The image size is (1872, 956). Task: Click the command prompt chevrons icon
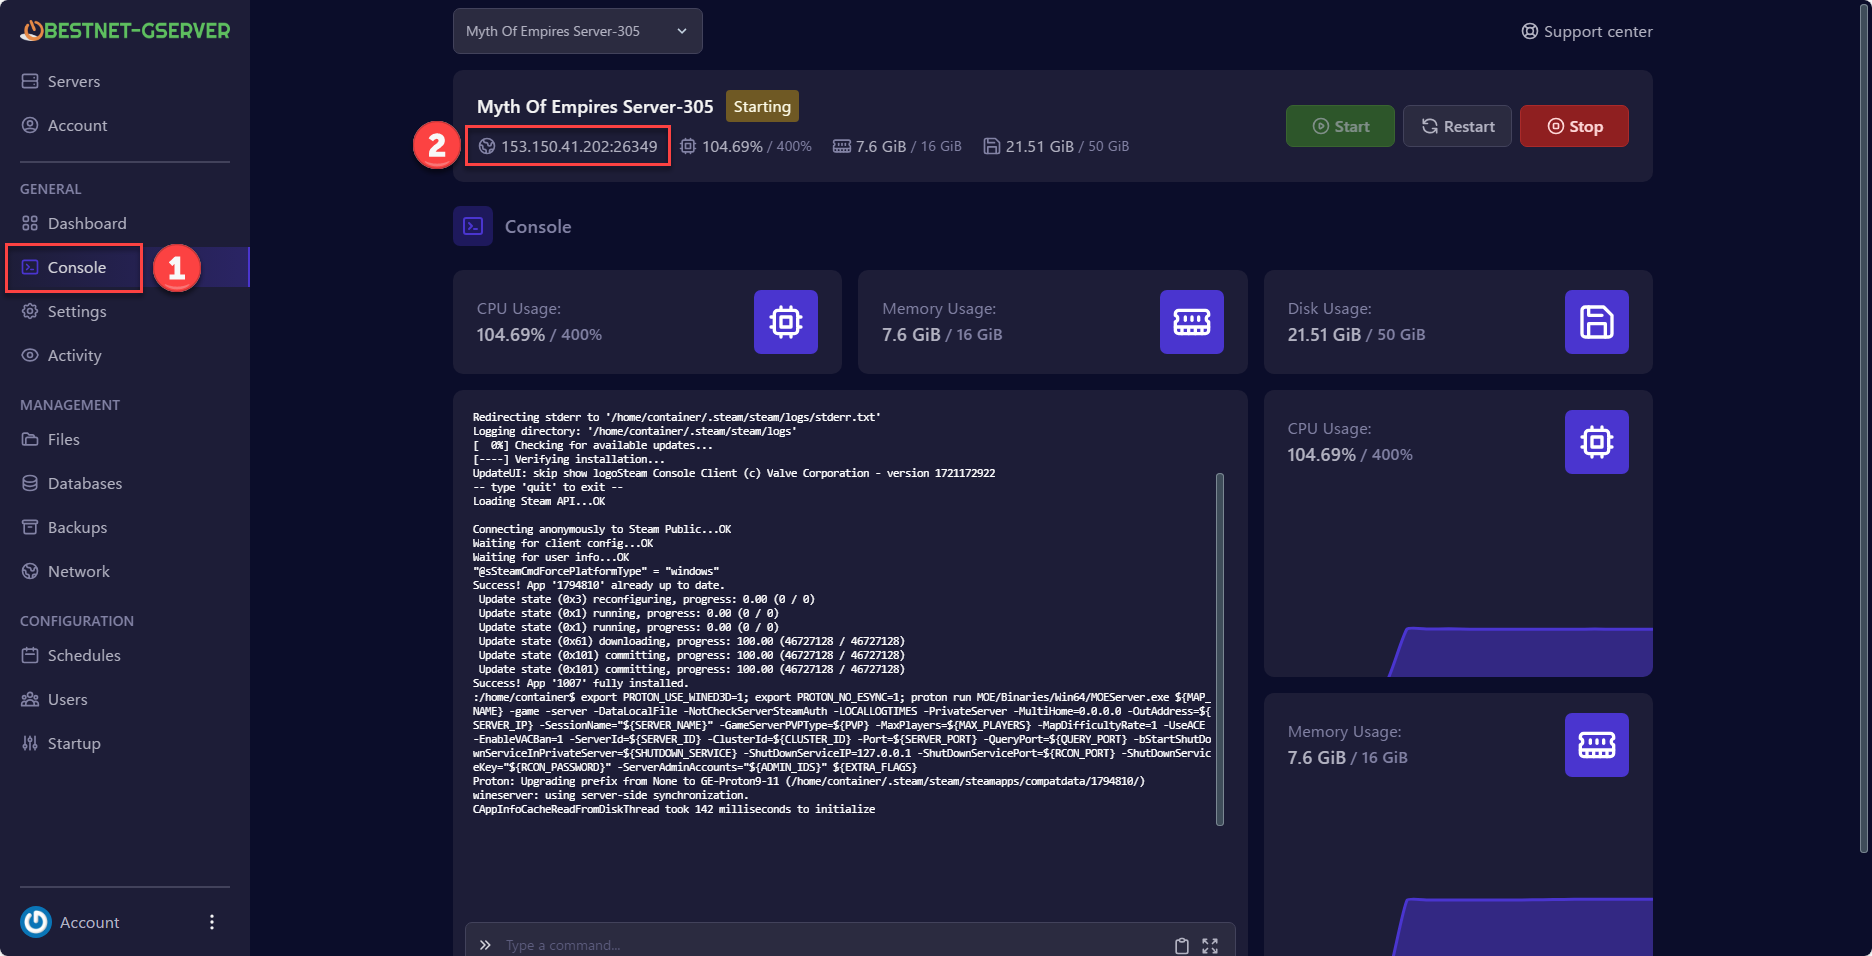click(x=485, y=945)
